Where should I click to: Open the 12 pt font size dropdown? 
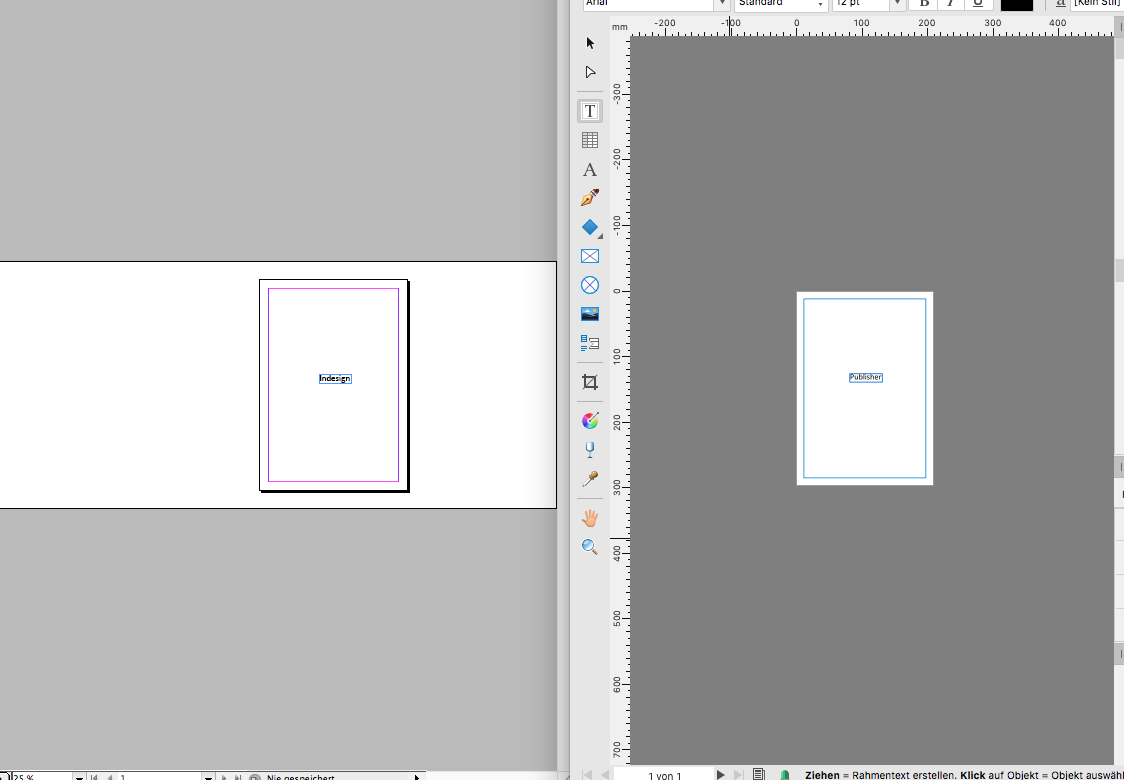[x=896, y=4]
